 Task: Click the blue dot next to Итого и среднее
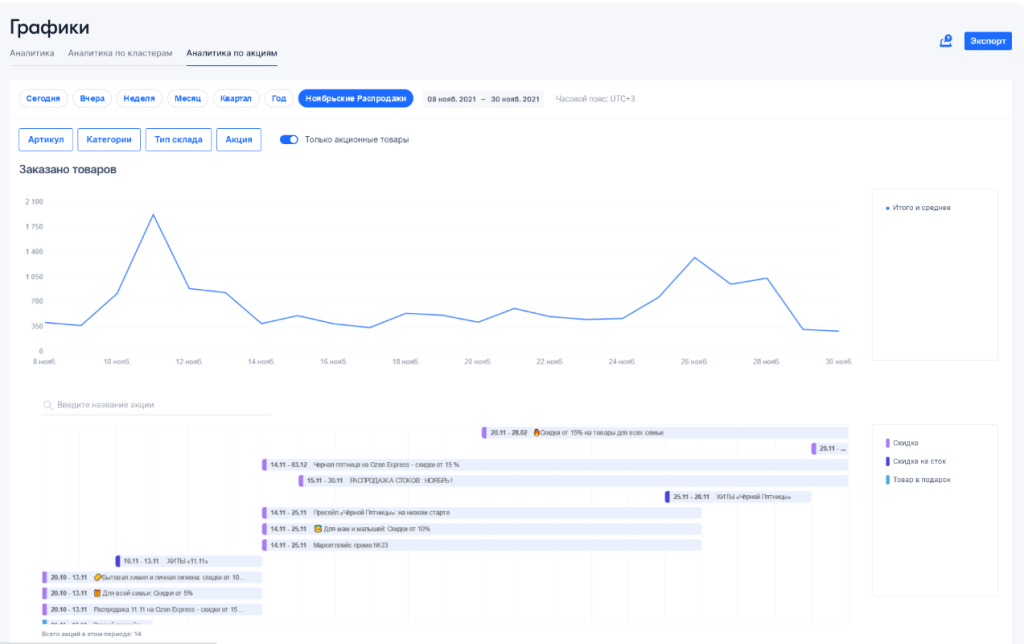tap(887, 208)
